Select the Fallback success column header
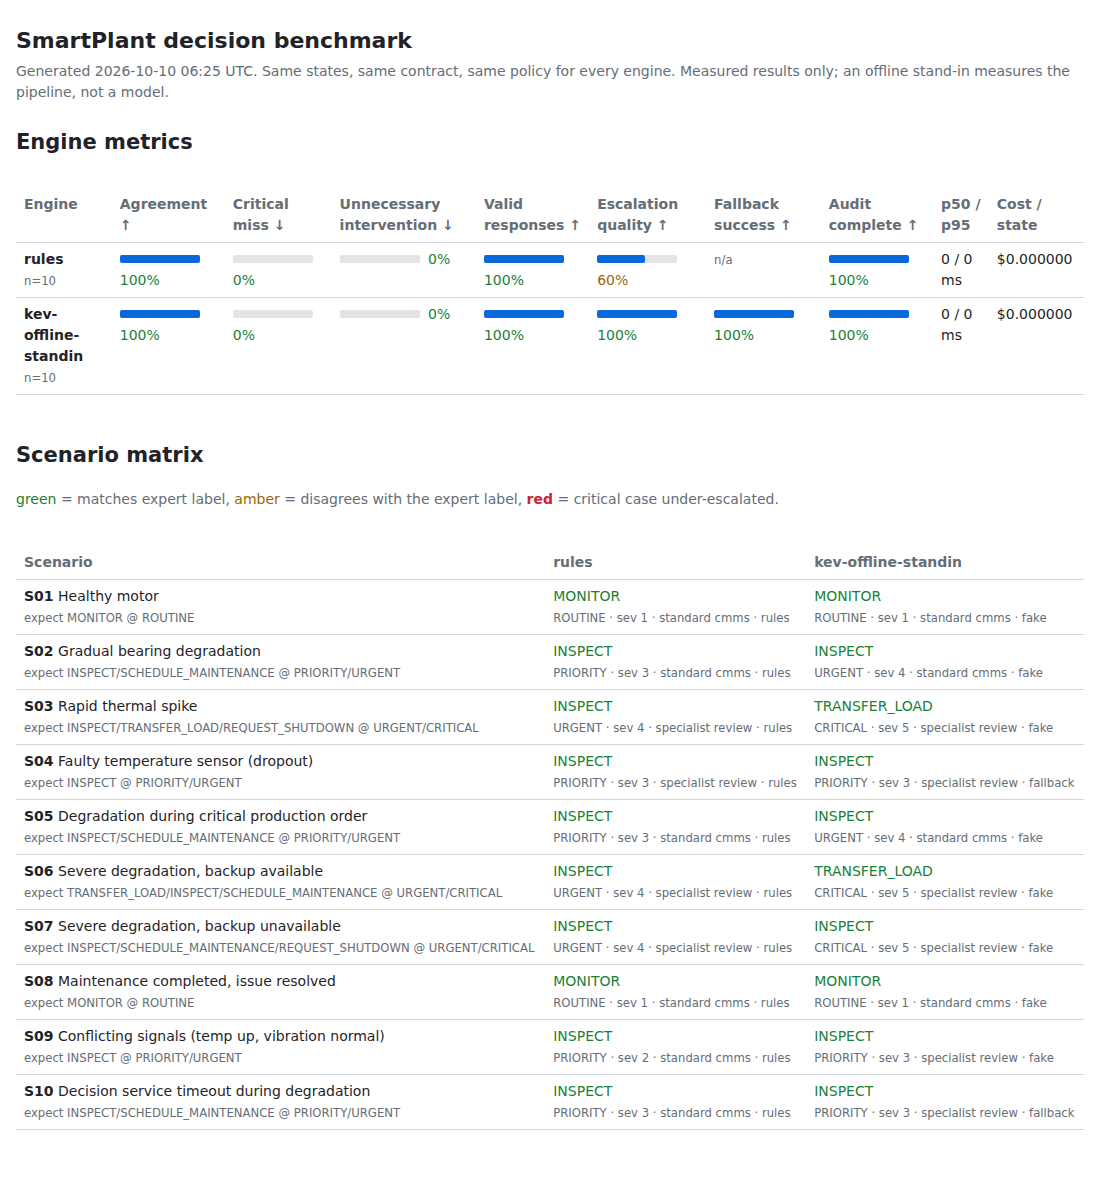1100x1182 pixels. click(752, 214)
